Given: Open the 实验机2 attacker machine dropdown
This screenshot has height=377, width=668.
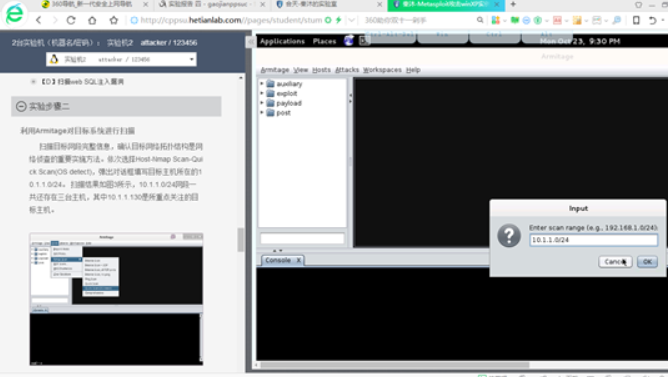Looking at the screenshot, I should tap(121, 59).
